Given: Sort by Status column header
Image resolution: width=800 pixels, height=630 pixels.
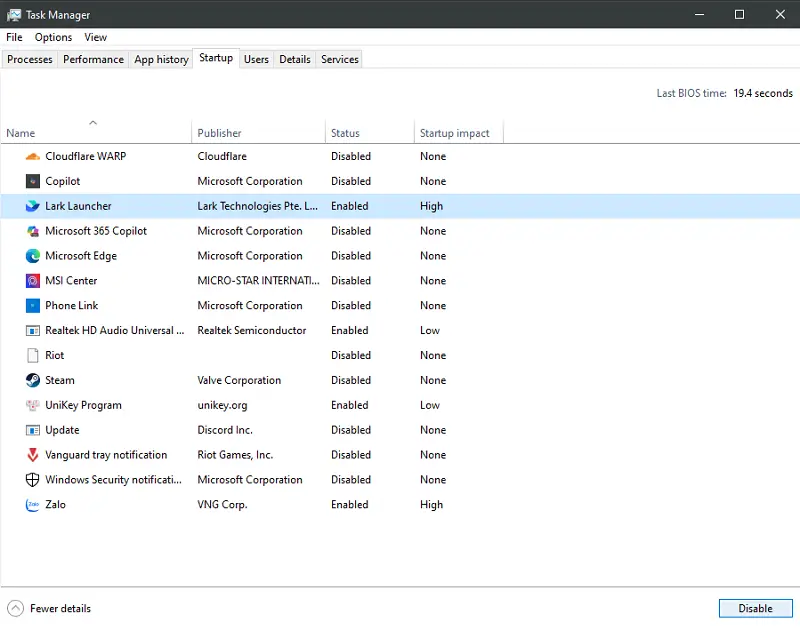Looking at the screenshot, I should tap(345, 133).
